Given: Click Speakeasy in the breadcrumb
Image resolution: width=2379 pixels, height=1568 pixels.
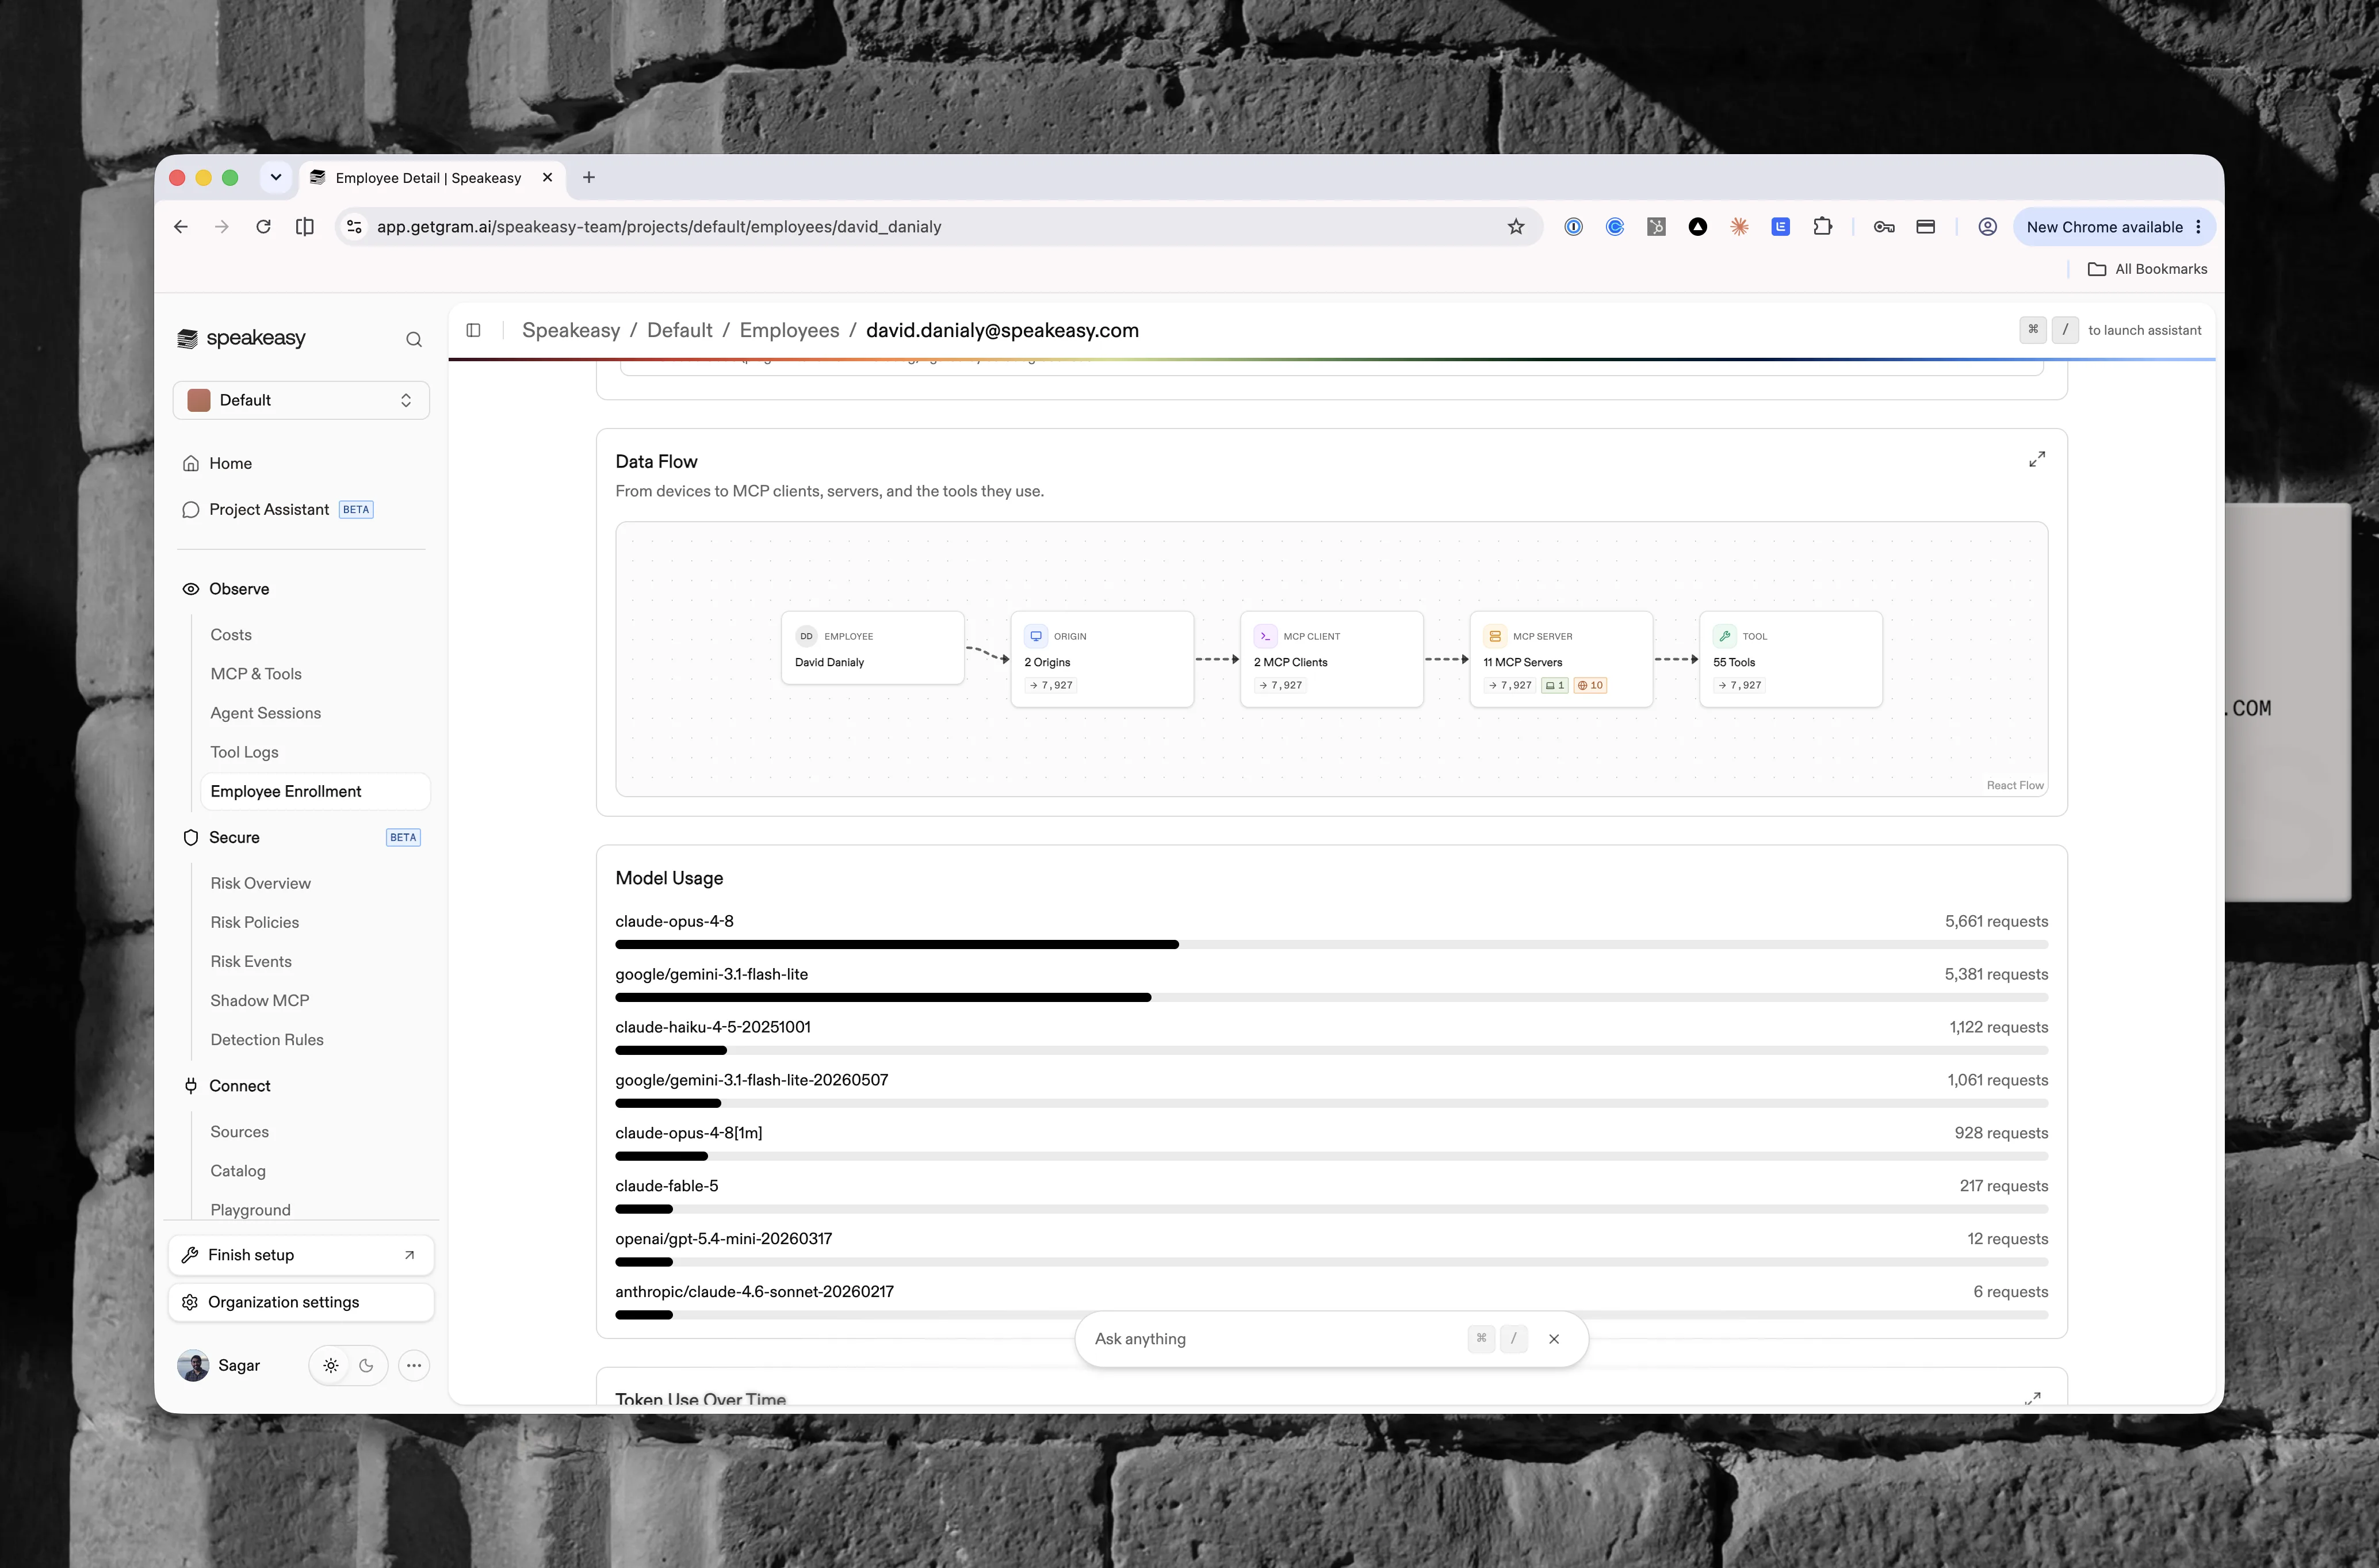Looking at the screenshot, I should point(571,330).
